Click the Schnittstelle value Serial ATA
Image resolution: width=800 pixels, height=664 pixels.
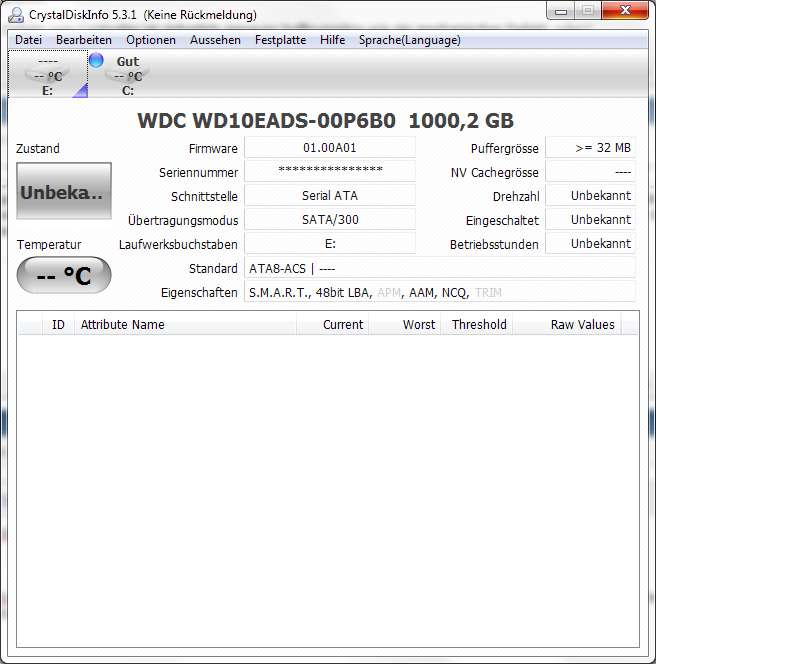(330, 195)
